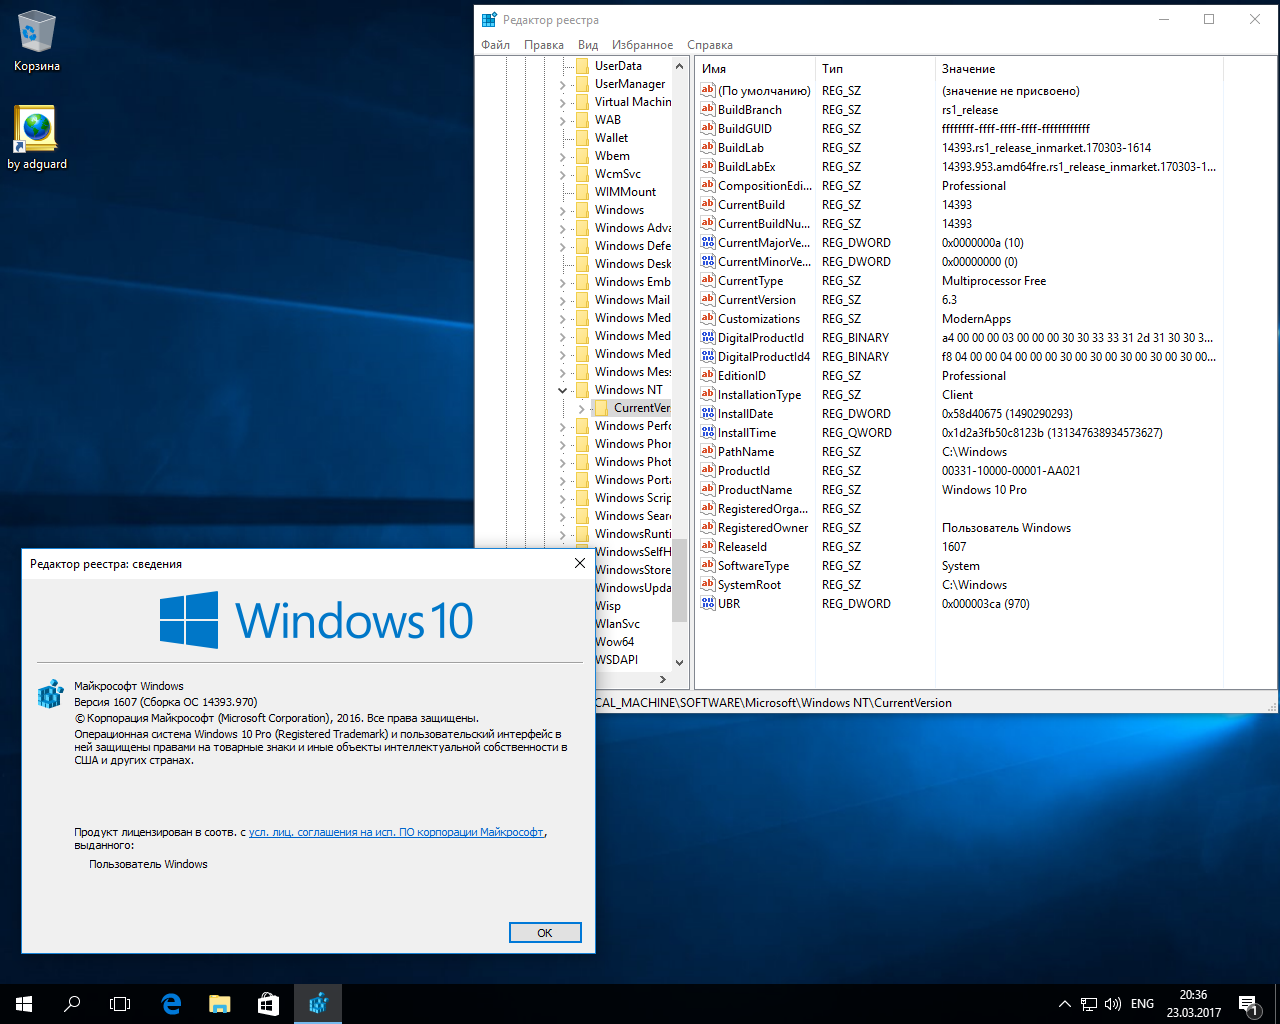Select the ReleaseId value row
The height and width of the screenshot is (1024, 1280).
click(958, 546)
